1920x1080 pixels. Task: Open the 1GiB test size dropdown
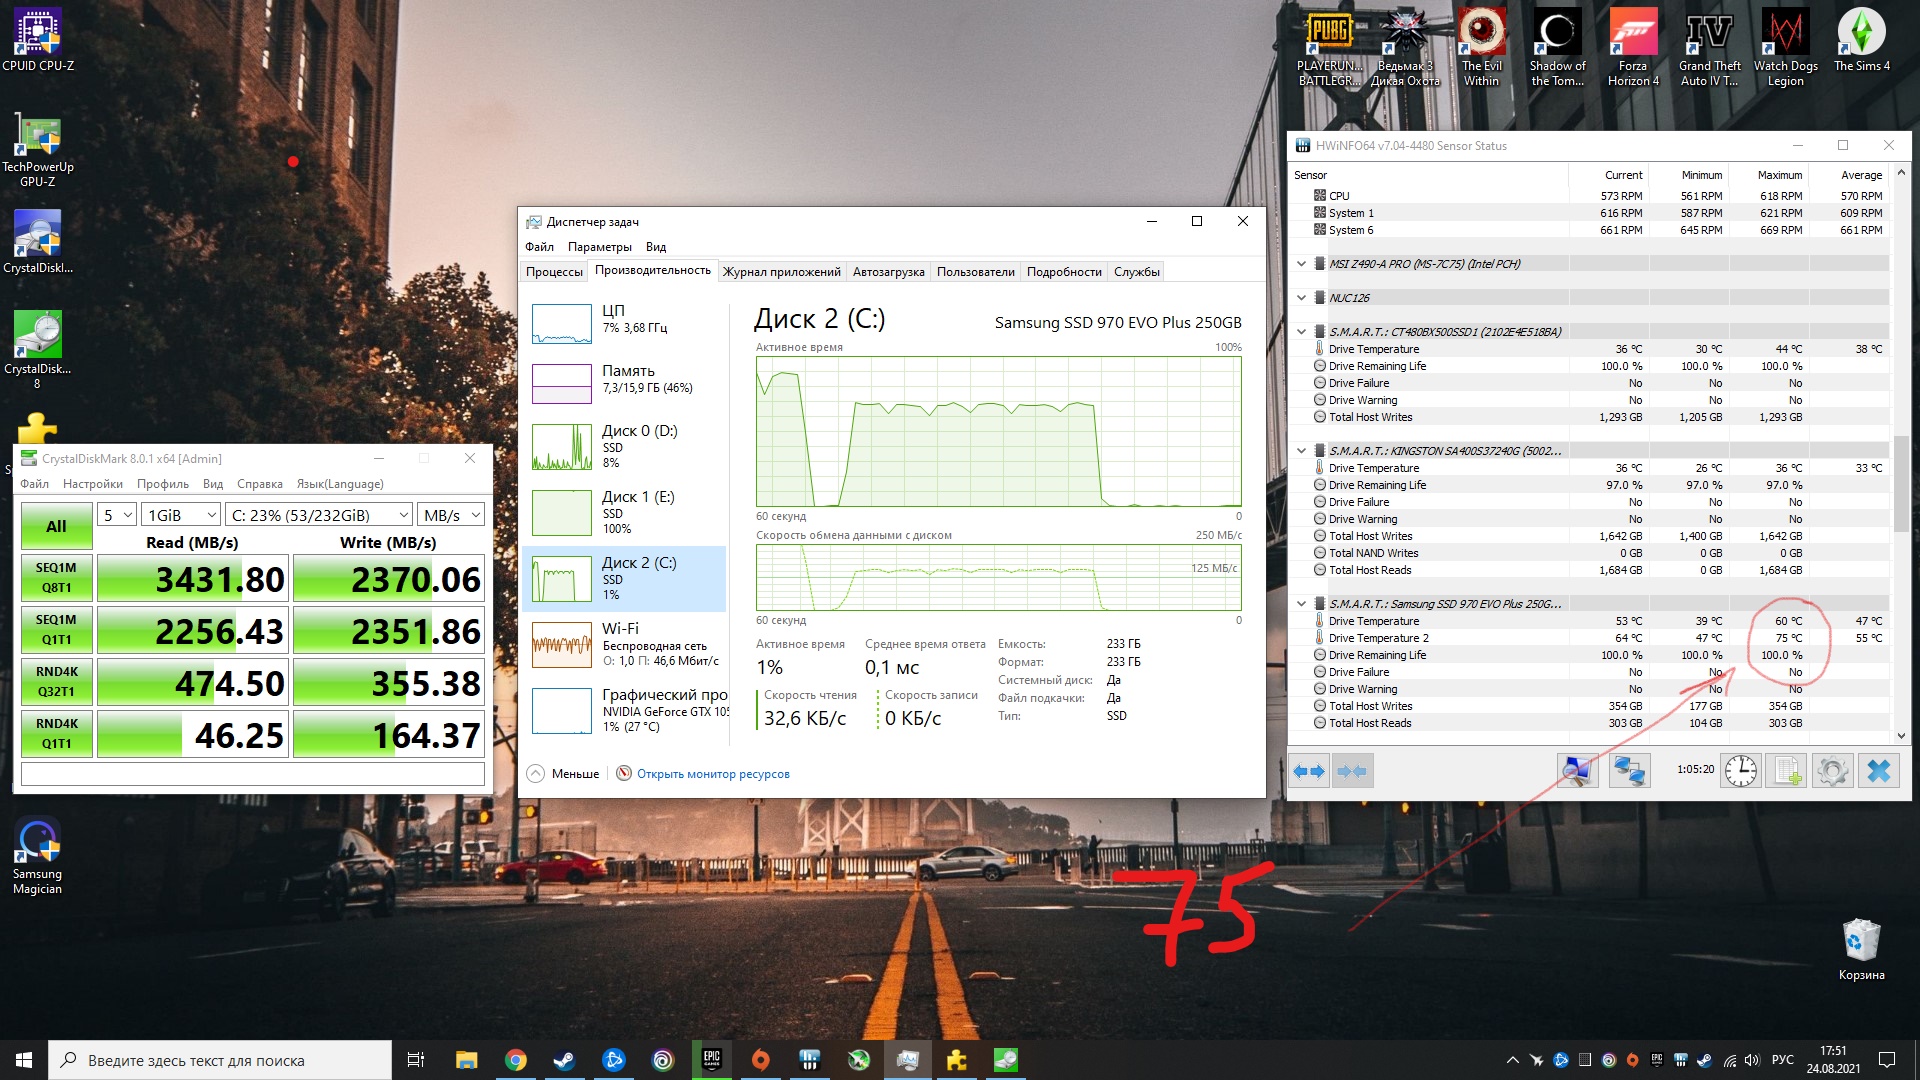pos(181,515)
